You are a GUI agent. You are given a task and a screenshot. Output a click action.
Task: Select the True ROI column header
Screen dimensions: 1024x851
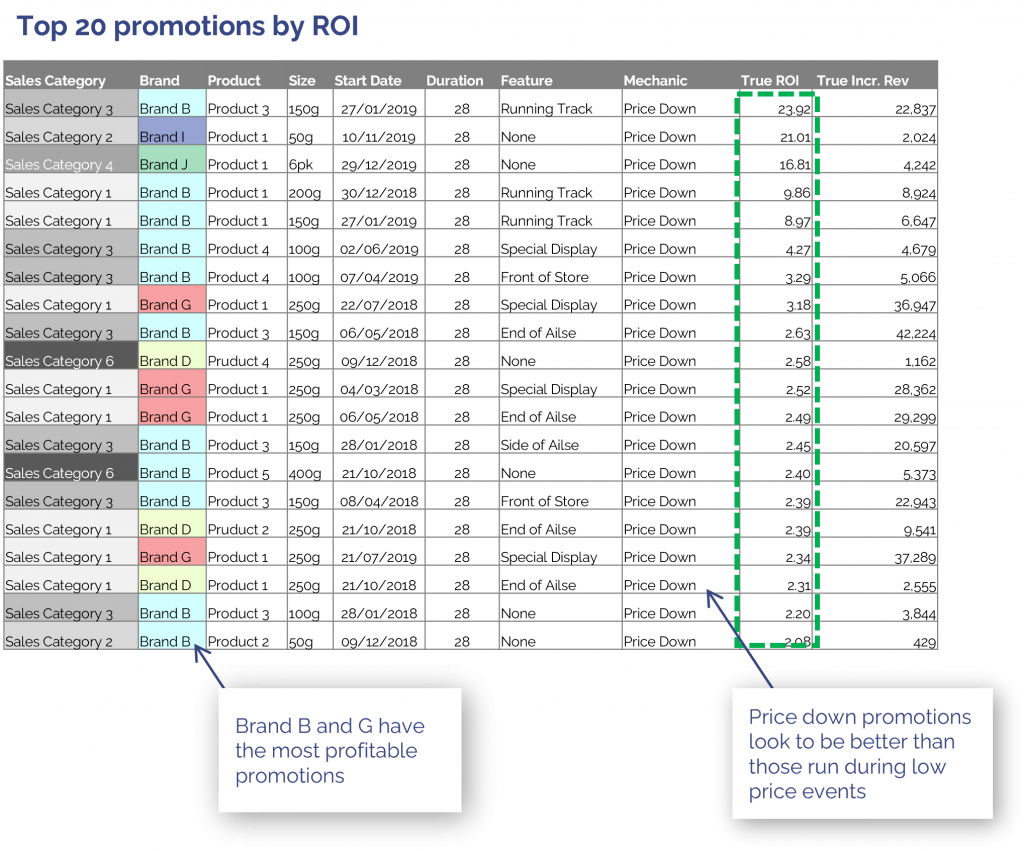pyautogui.click(x=769, y=81)
